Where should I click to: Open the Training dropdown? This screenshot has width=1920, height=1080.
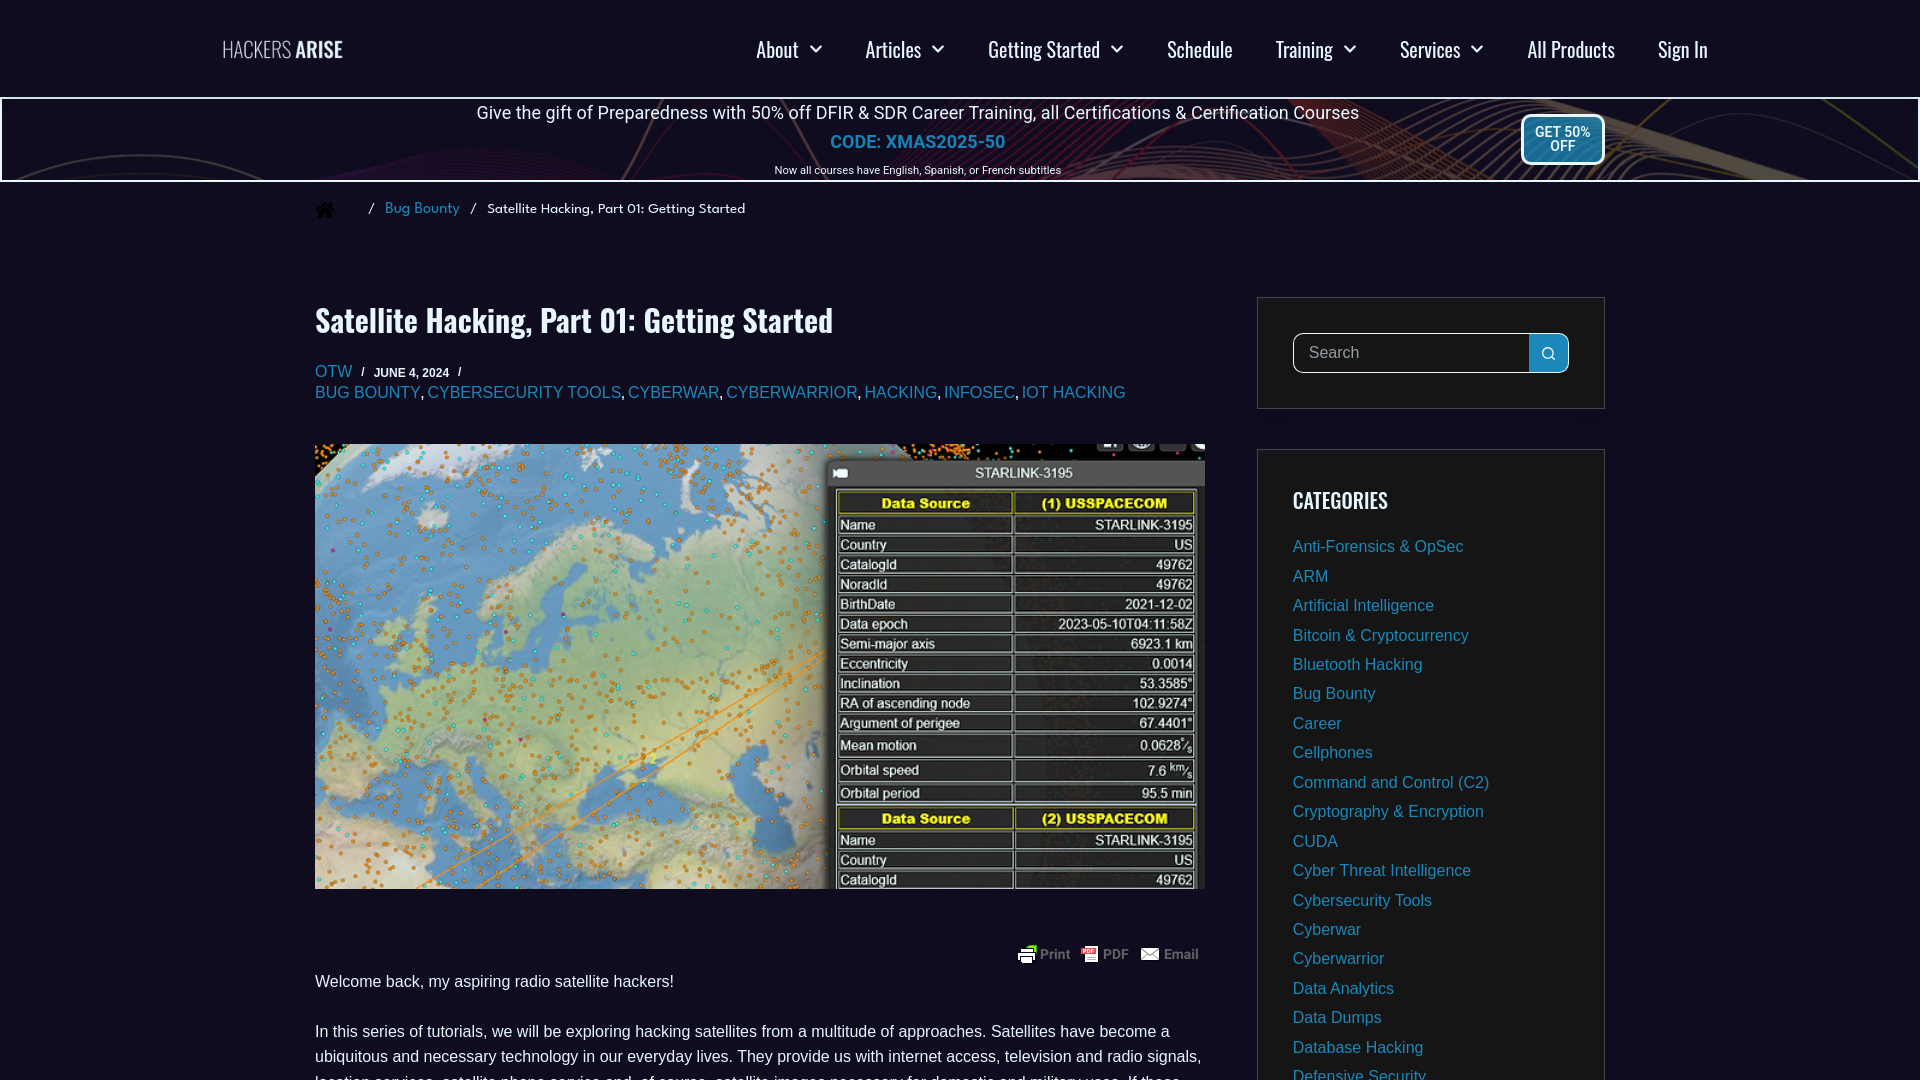pyautogui.click(x=1349, y=49)
